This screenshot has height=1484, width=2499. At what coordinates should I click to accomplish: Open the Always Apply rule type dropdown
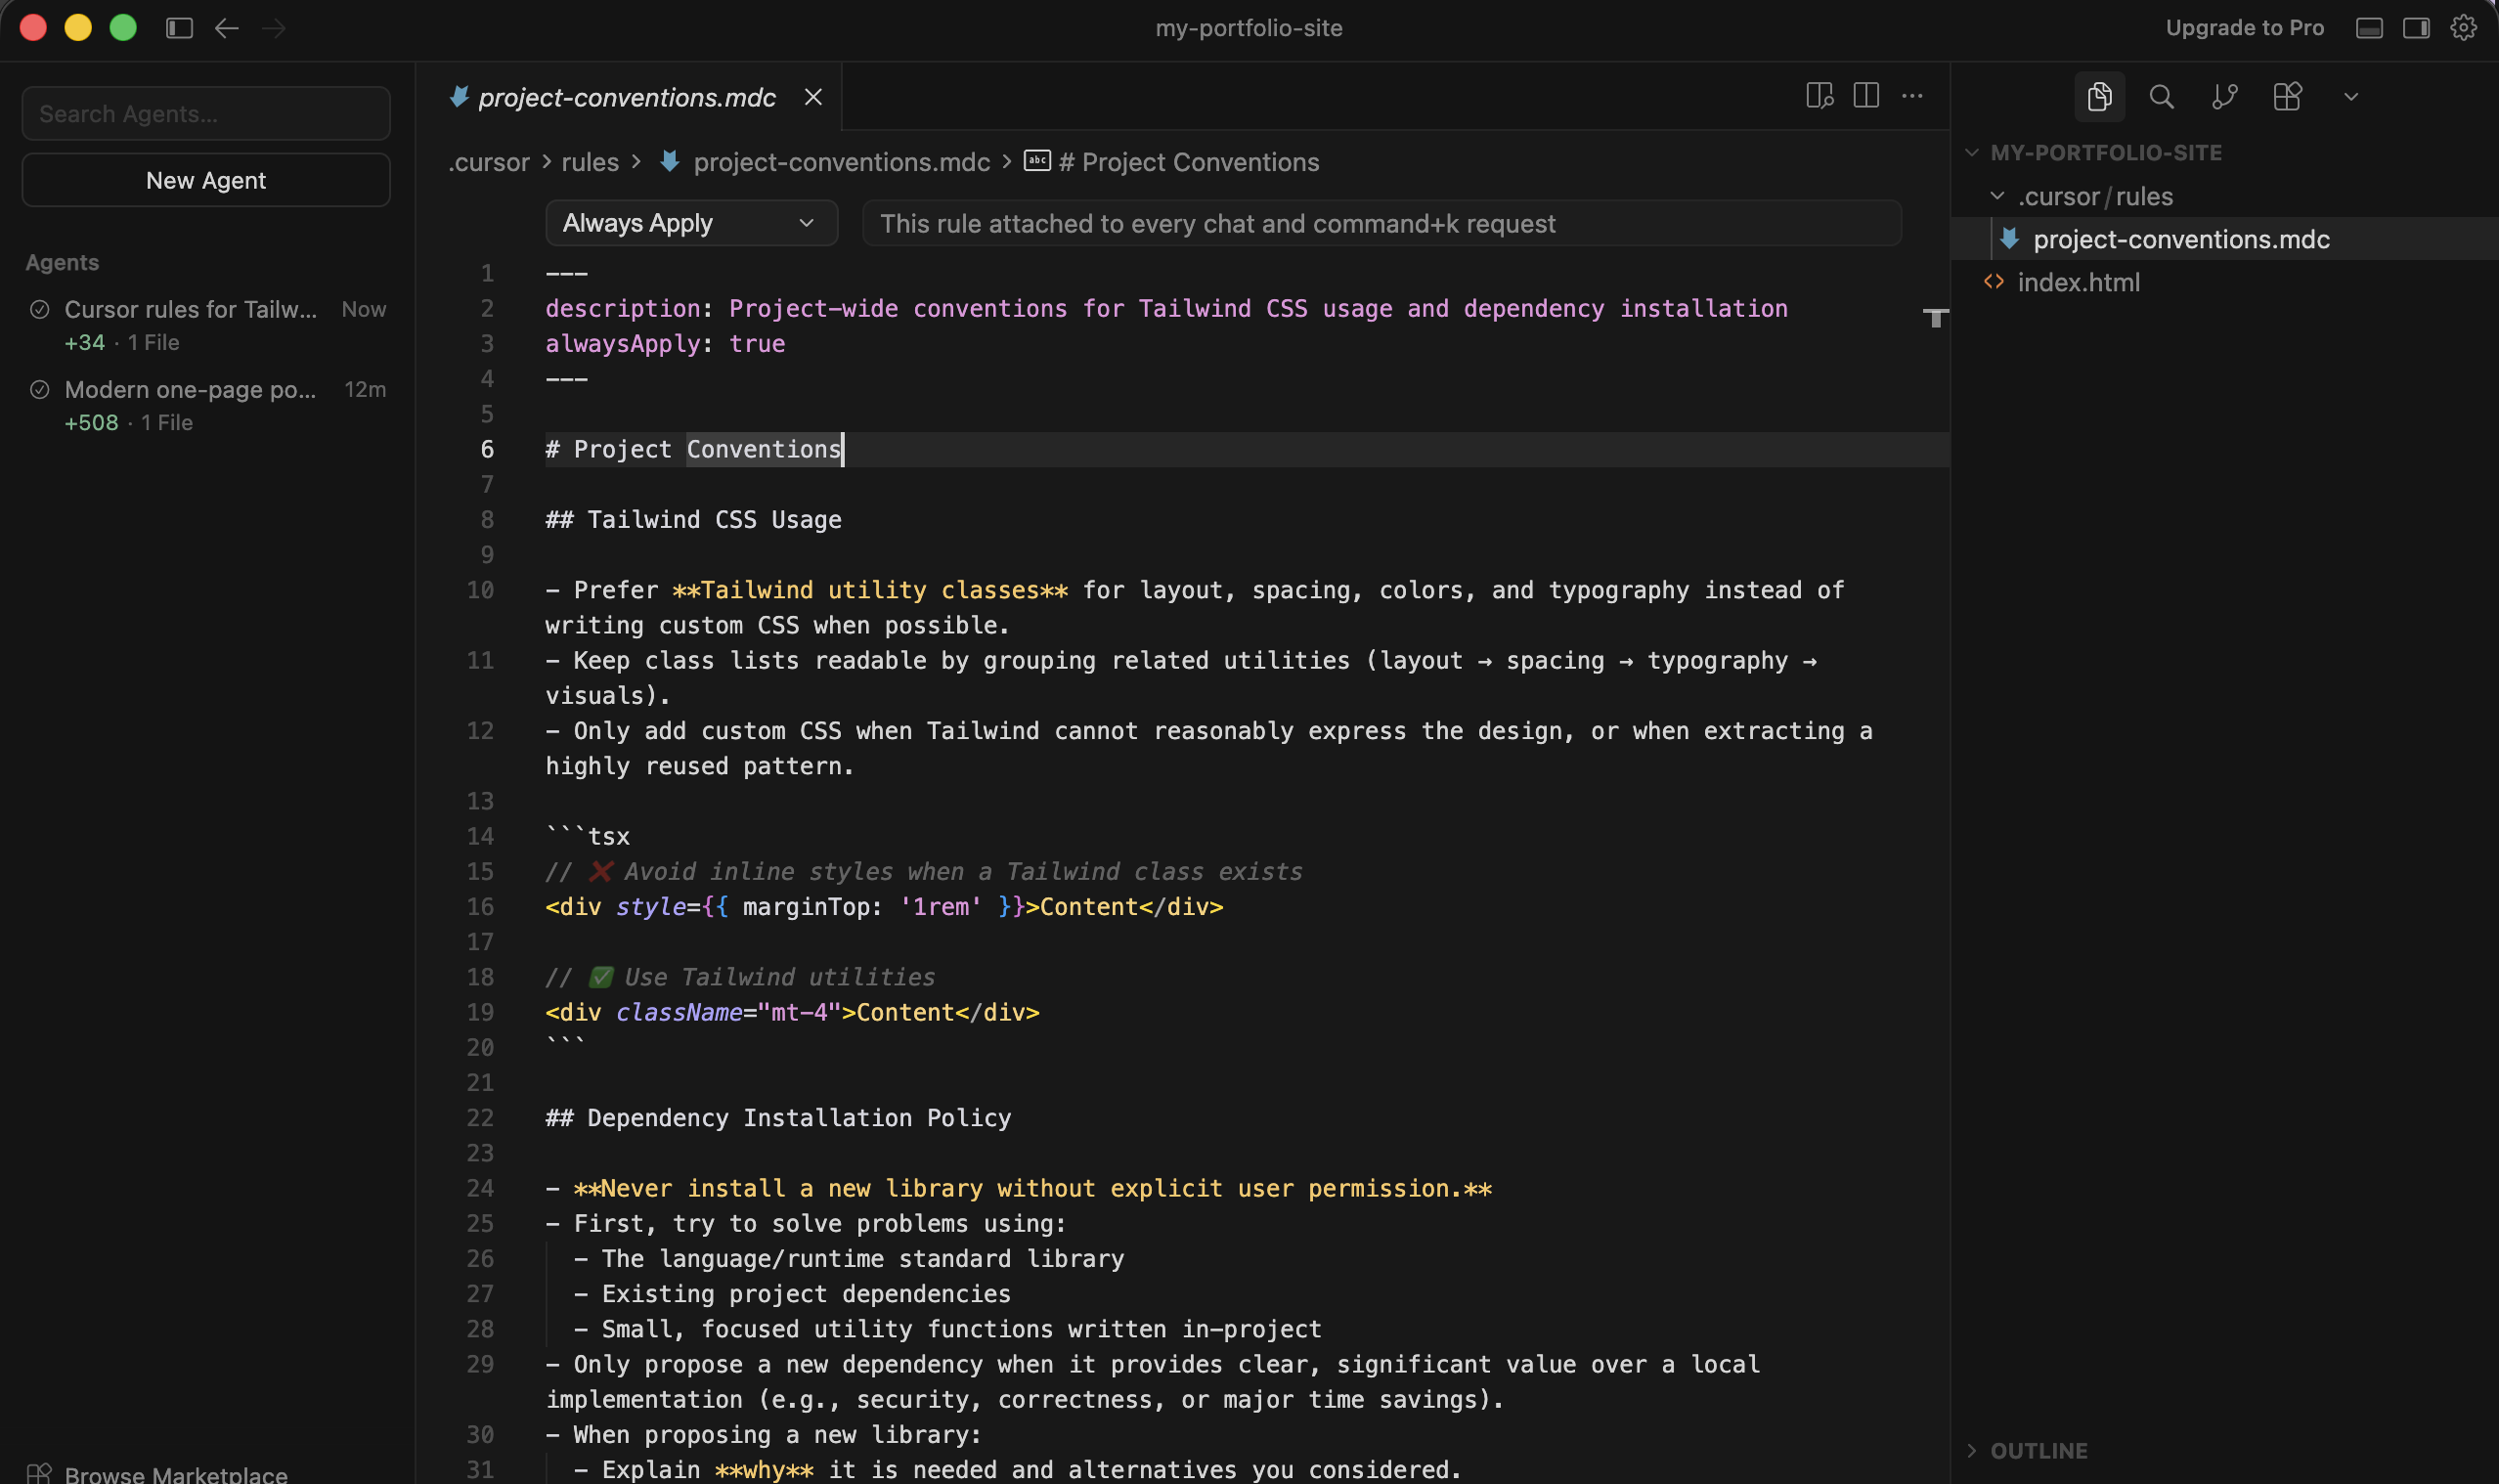tap(690, 222)
